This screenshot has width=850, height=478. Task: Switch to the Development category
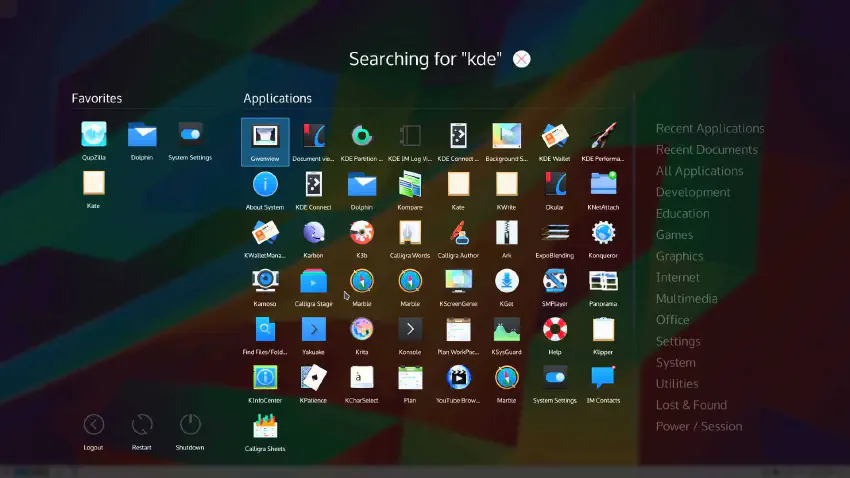click(693, 192)
